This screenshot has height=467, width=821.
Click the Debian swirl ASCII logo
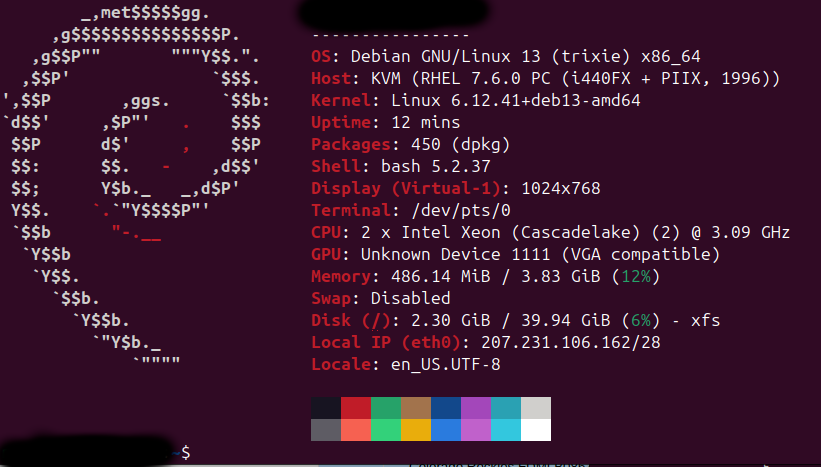(136, 187)
